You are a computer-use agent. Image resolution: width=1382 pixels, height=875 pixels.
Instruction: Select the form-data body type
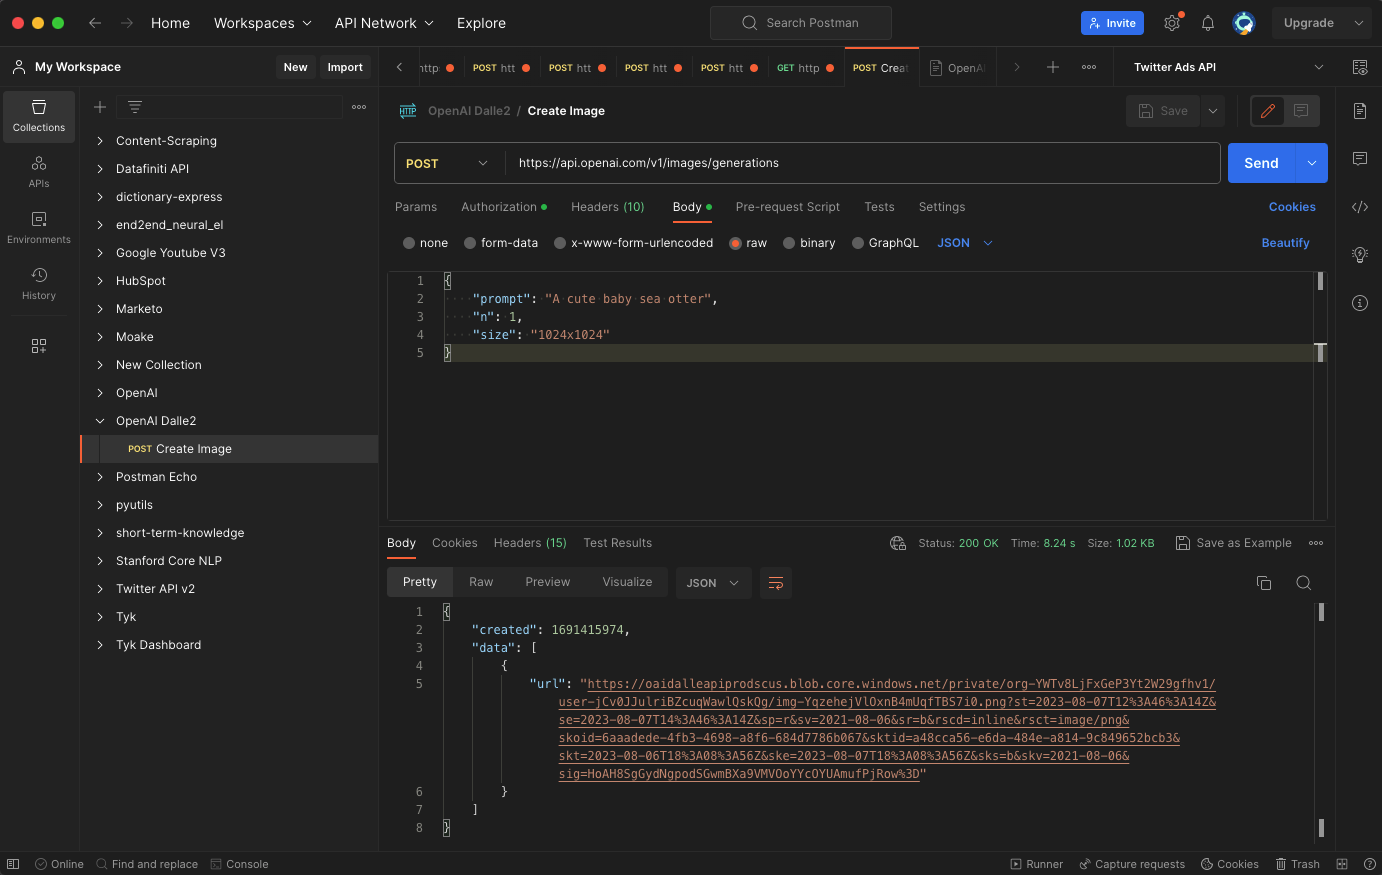pos(470,243)
